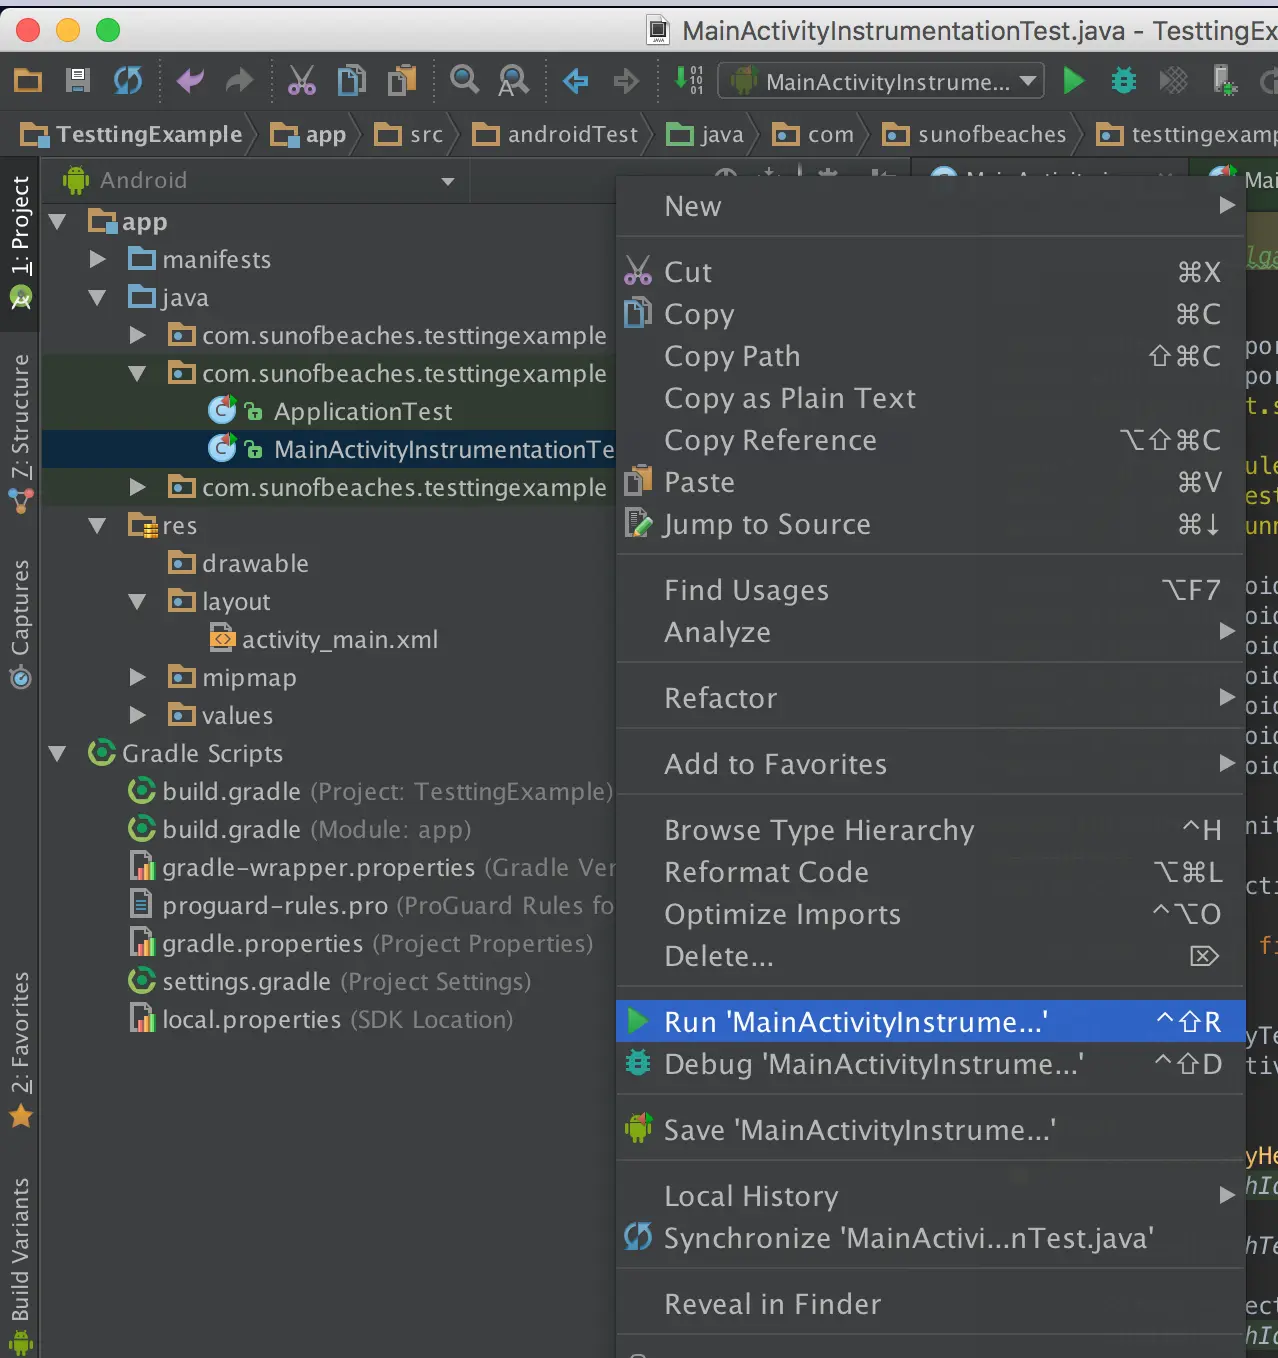Image resolution: width=1278 pixels, height=1358 pixels.
Task: Select the drawable folder
Action: [255, 564]
